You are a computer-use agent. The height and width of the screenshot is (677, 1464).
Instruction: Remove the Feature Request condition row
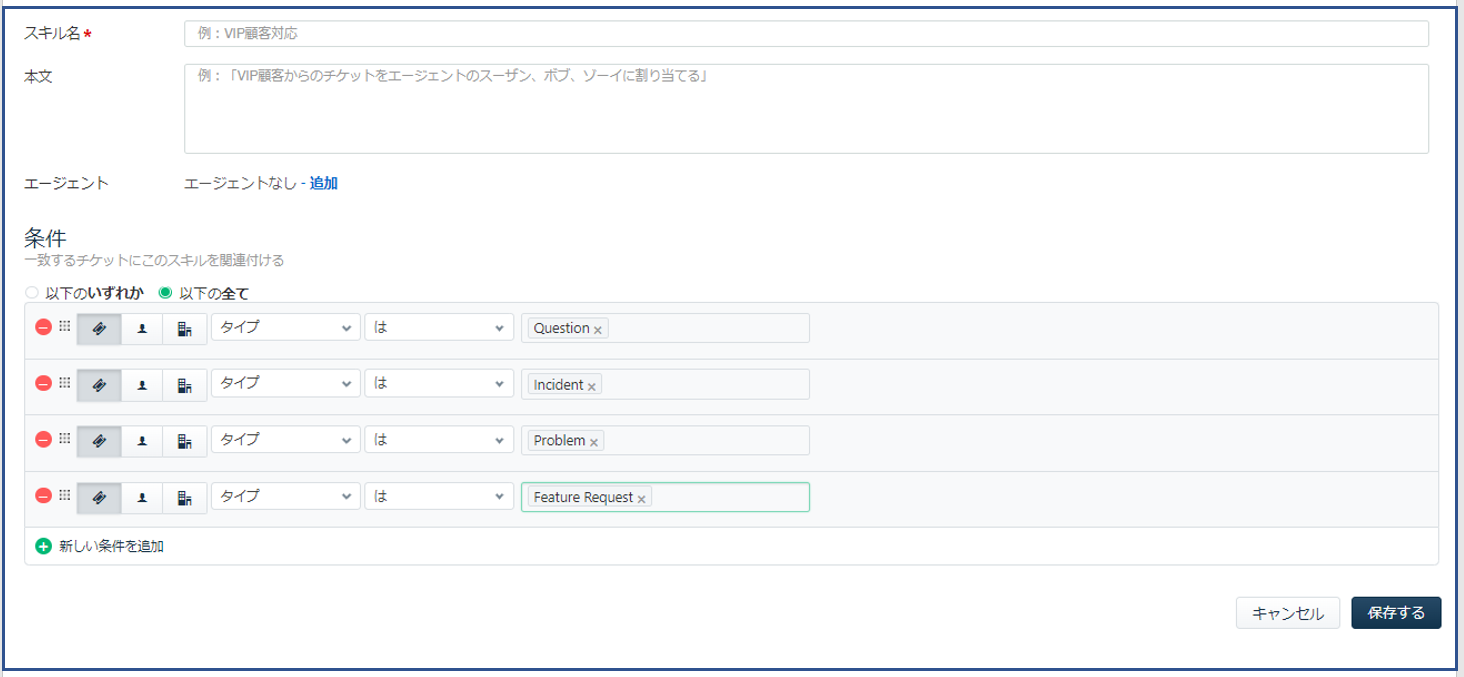[x=43, y=495]
